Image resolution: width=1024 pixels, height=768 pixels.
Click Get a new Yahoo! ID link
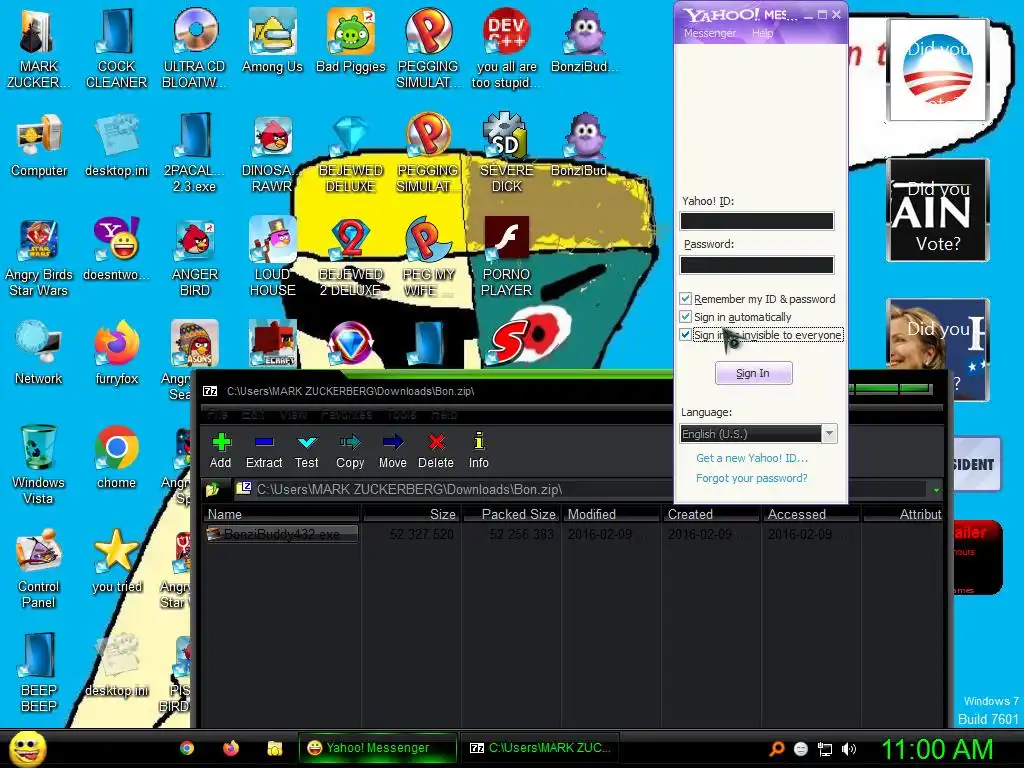coord(752,458)
